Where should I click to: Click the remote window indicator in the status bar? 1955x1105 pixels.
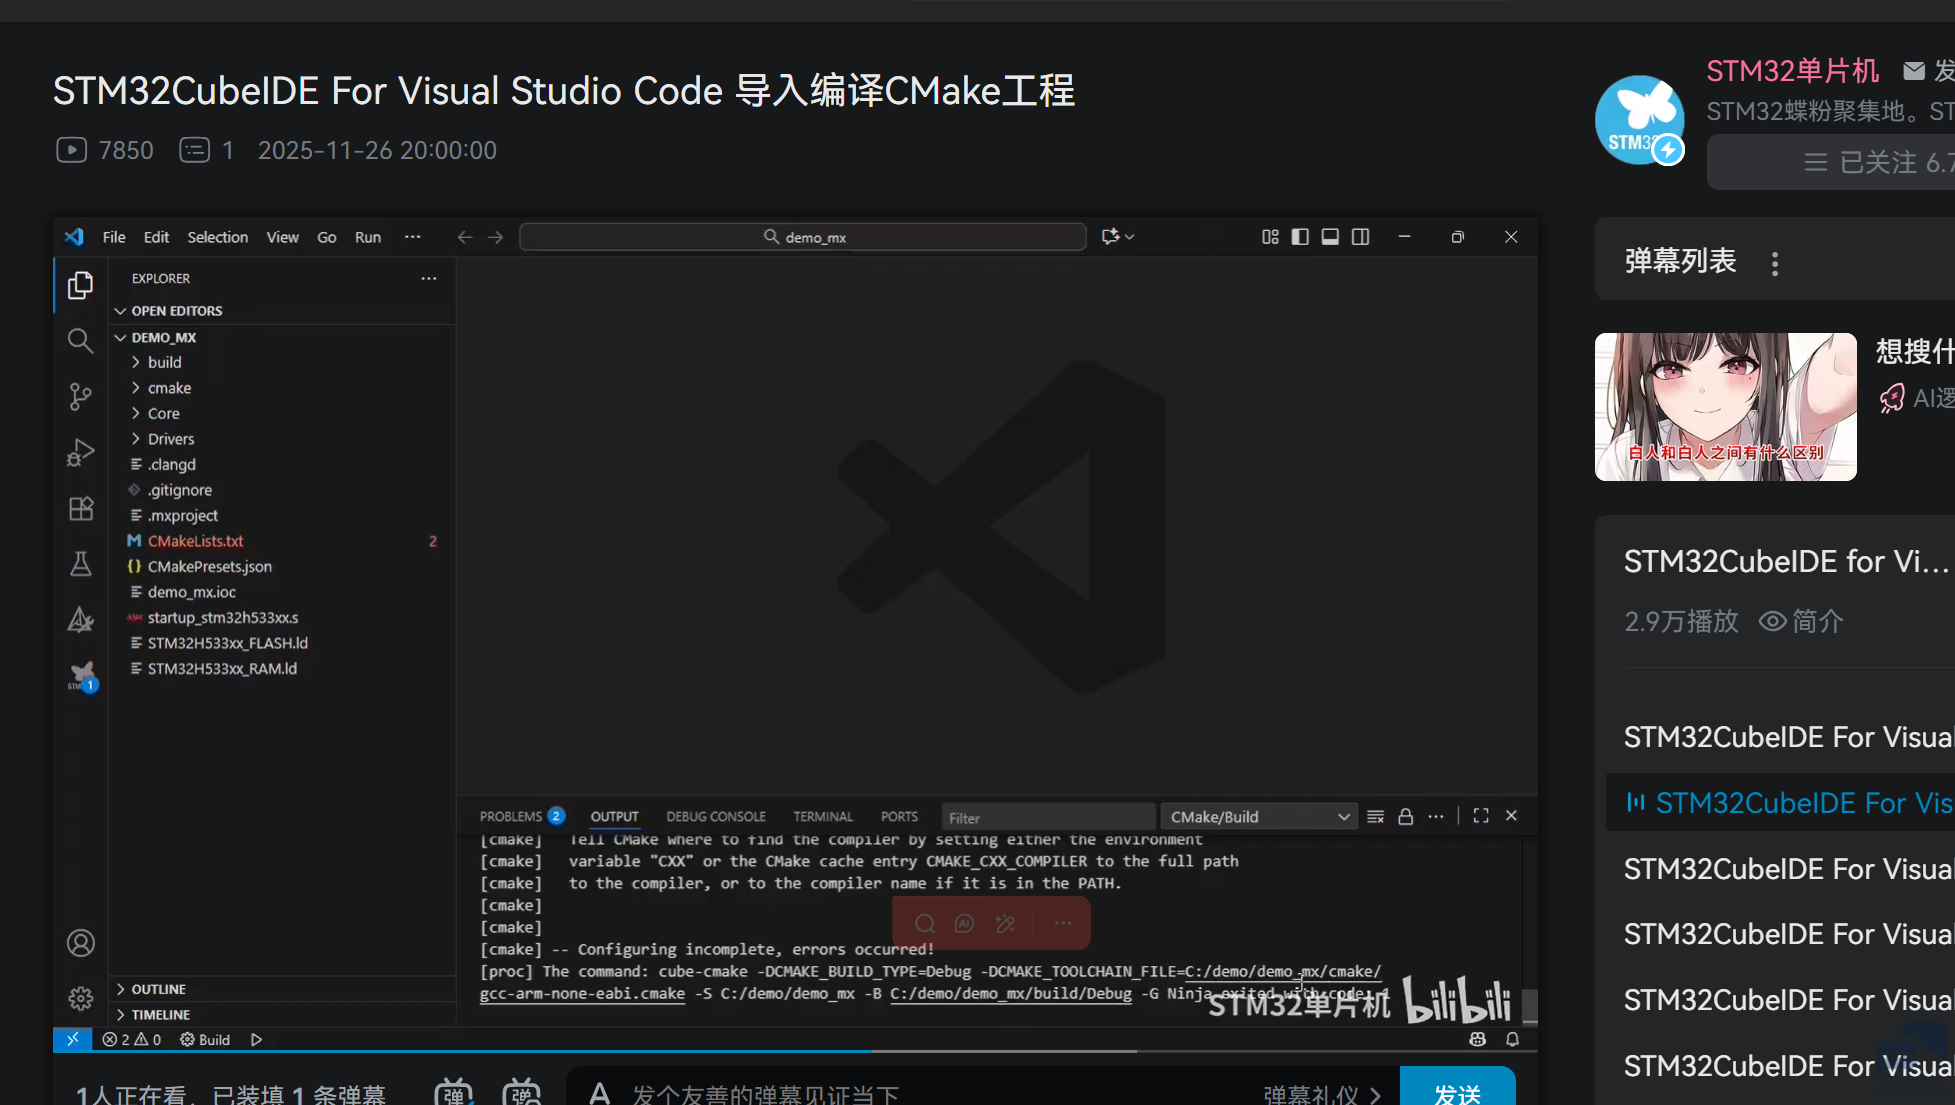(73, 1039)
